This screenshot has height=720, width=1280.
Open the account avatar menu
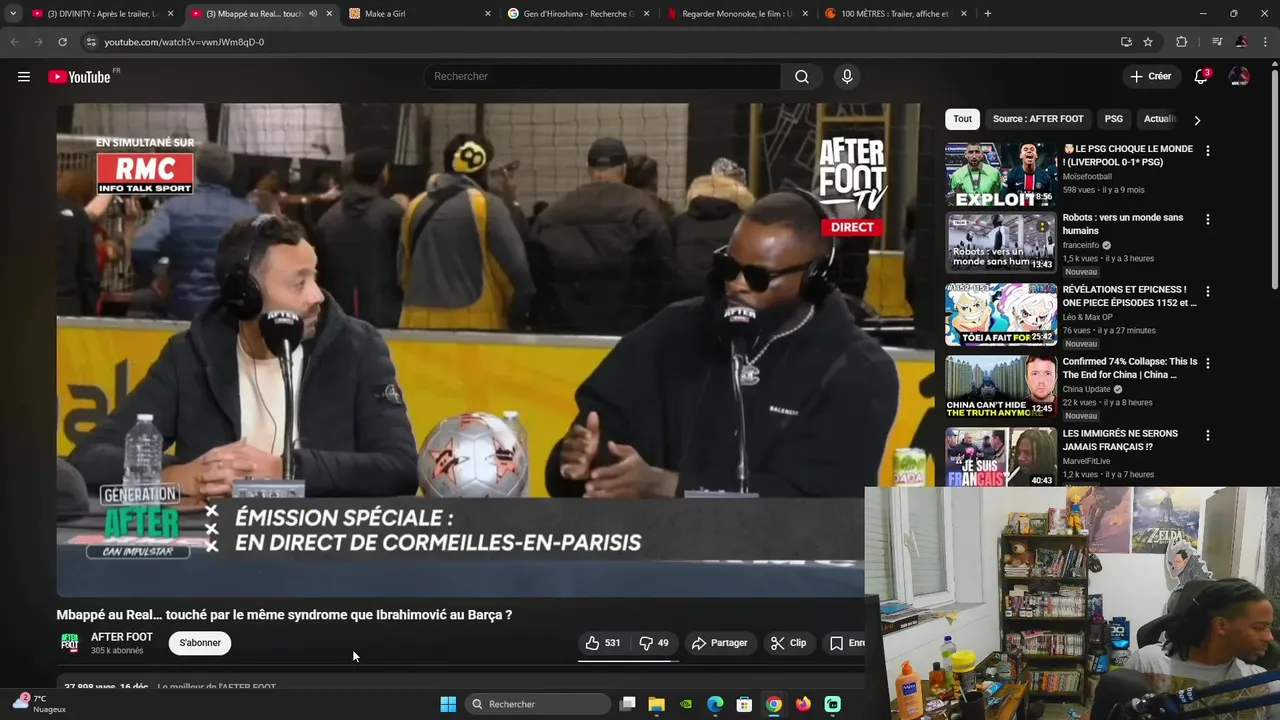pos(1239,77)
